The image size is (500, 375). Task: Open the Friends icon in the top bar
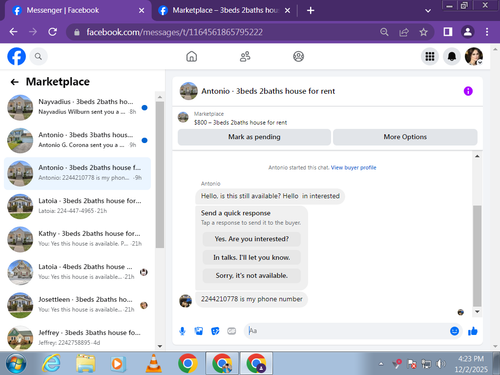(x=245, y=56)
